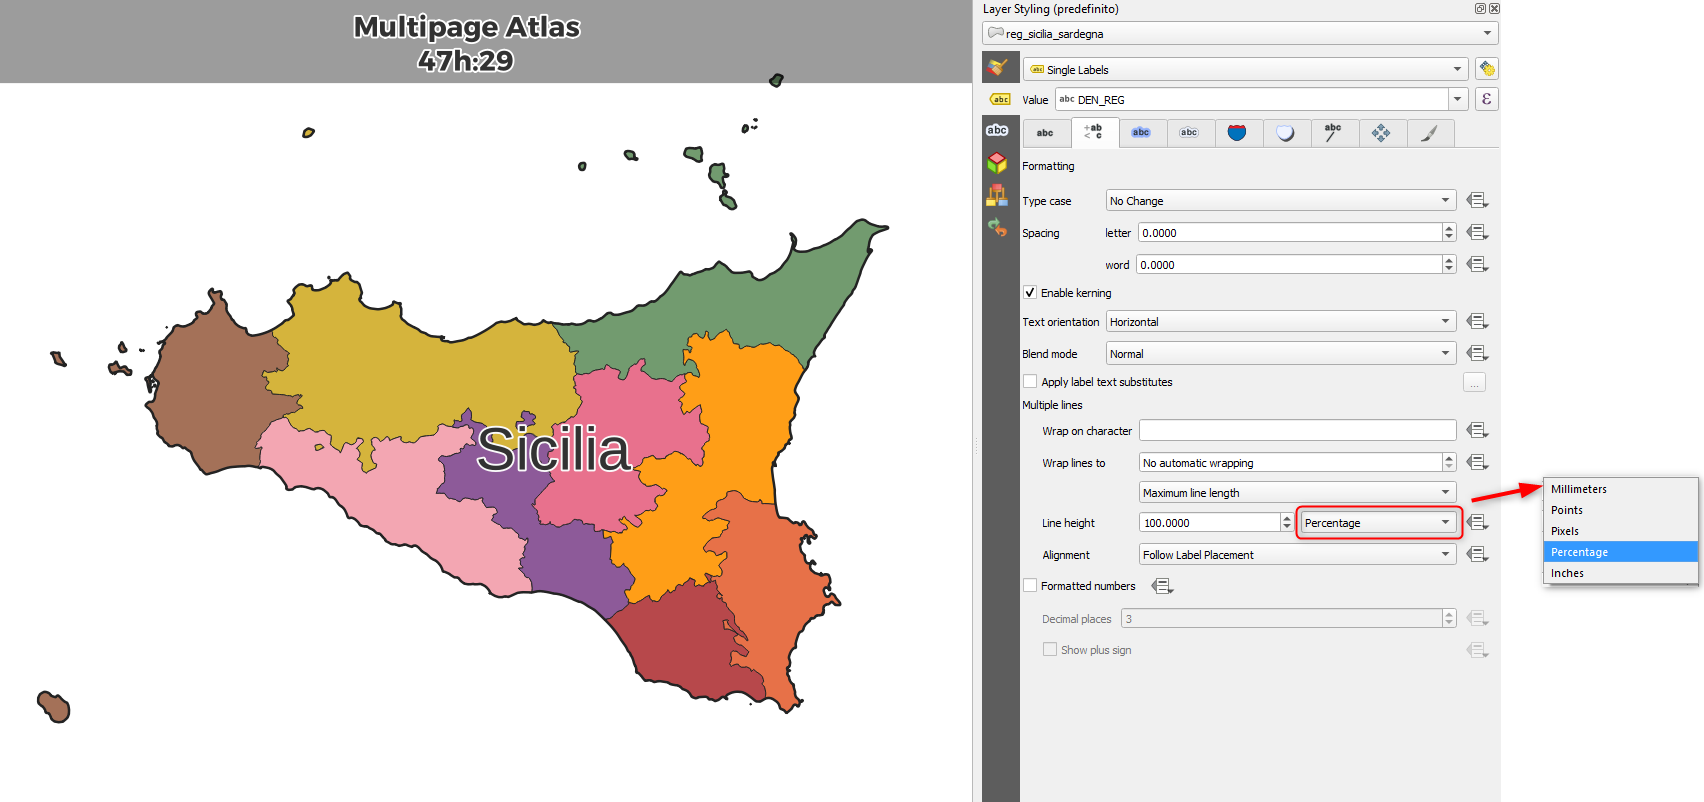Open the History undo-redo panel icon
Screen dimensions: 1704x802
click(997, 228)
